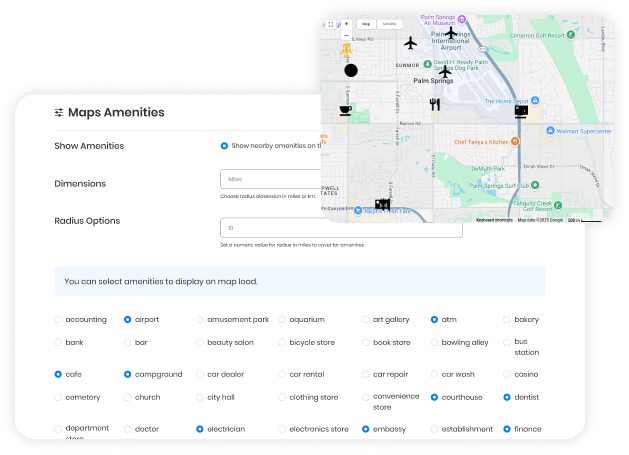Image resolution: width=629 pixels, height=455 pixels.
Task: Click the Pegman Street View icon
Action: click(347, 50)
